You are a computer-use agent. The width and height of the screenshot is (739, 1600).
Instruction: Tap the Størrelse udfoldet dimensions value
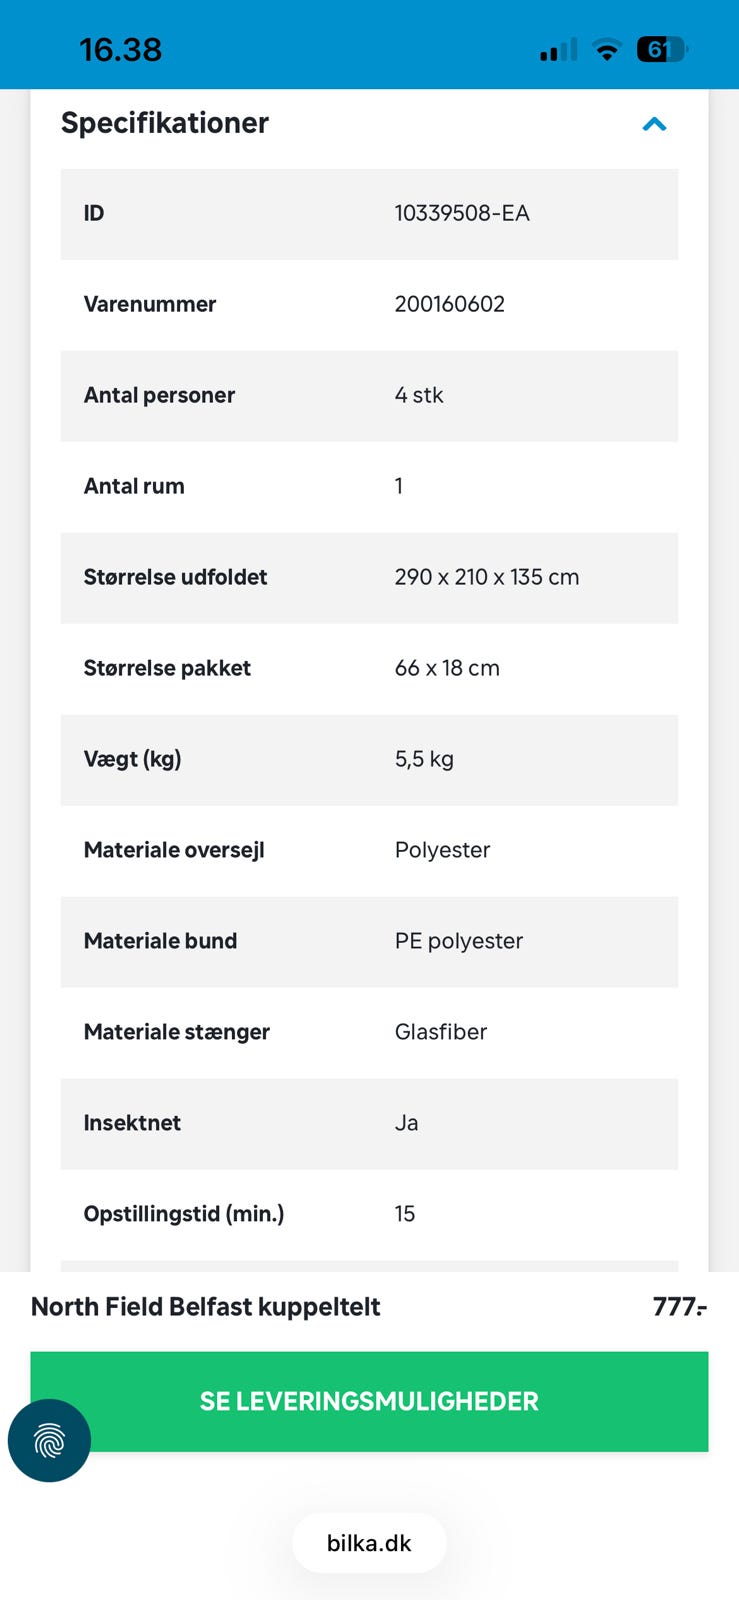coord(486,577)
